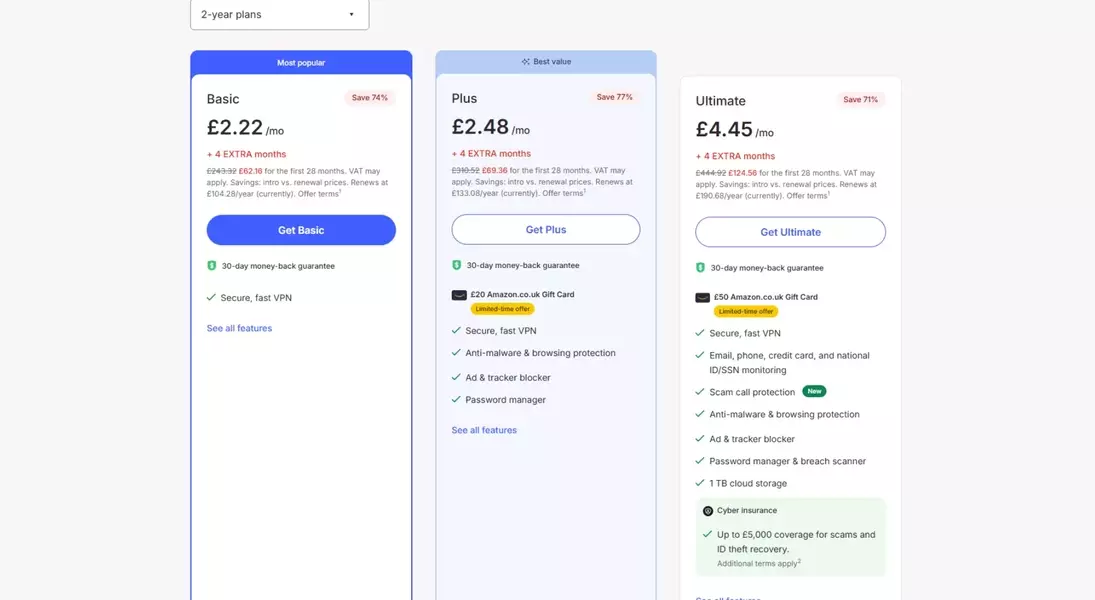Open the 2-year plans dropdown
Image resolution: width=1095 pixels, height=600 pixels.
[x=279, y=15]
